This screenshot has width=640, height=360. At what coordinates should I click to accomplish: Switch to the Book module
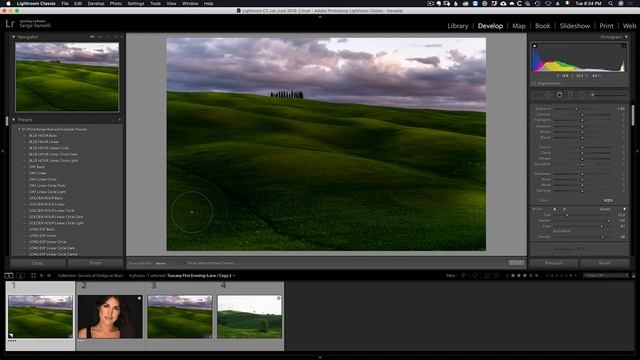coord(542,26)
